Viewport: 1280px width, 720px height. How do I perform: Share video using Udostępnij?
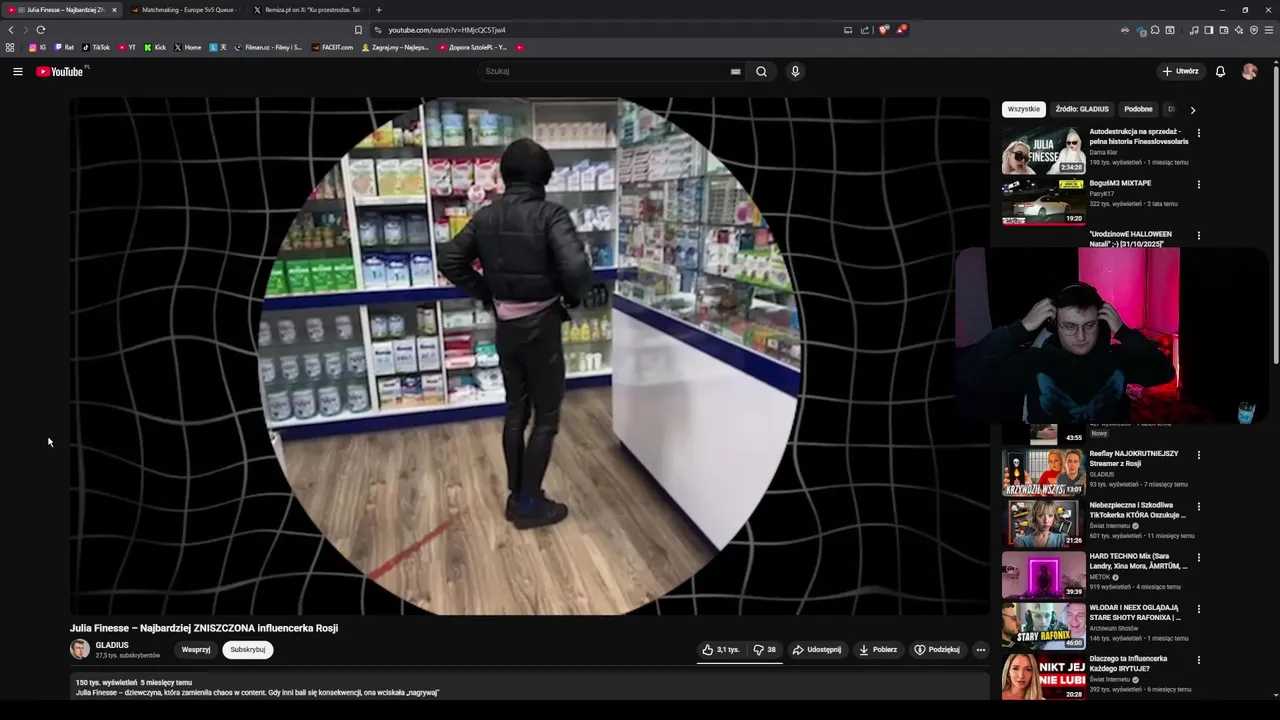pos(817,649)
